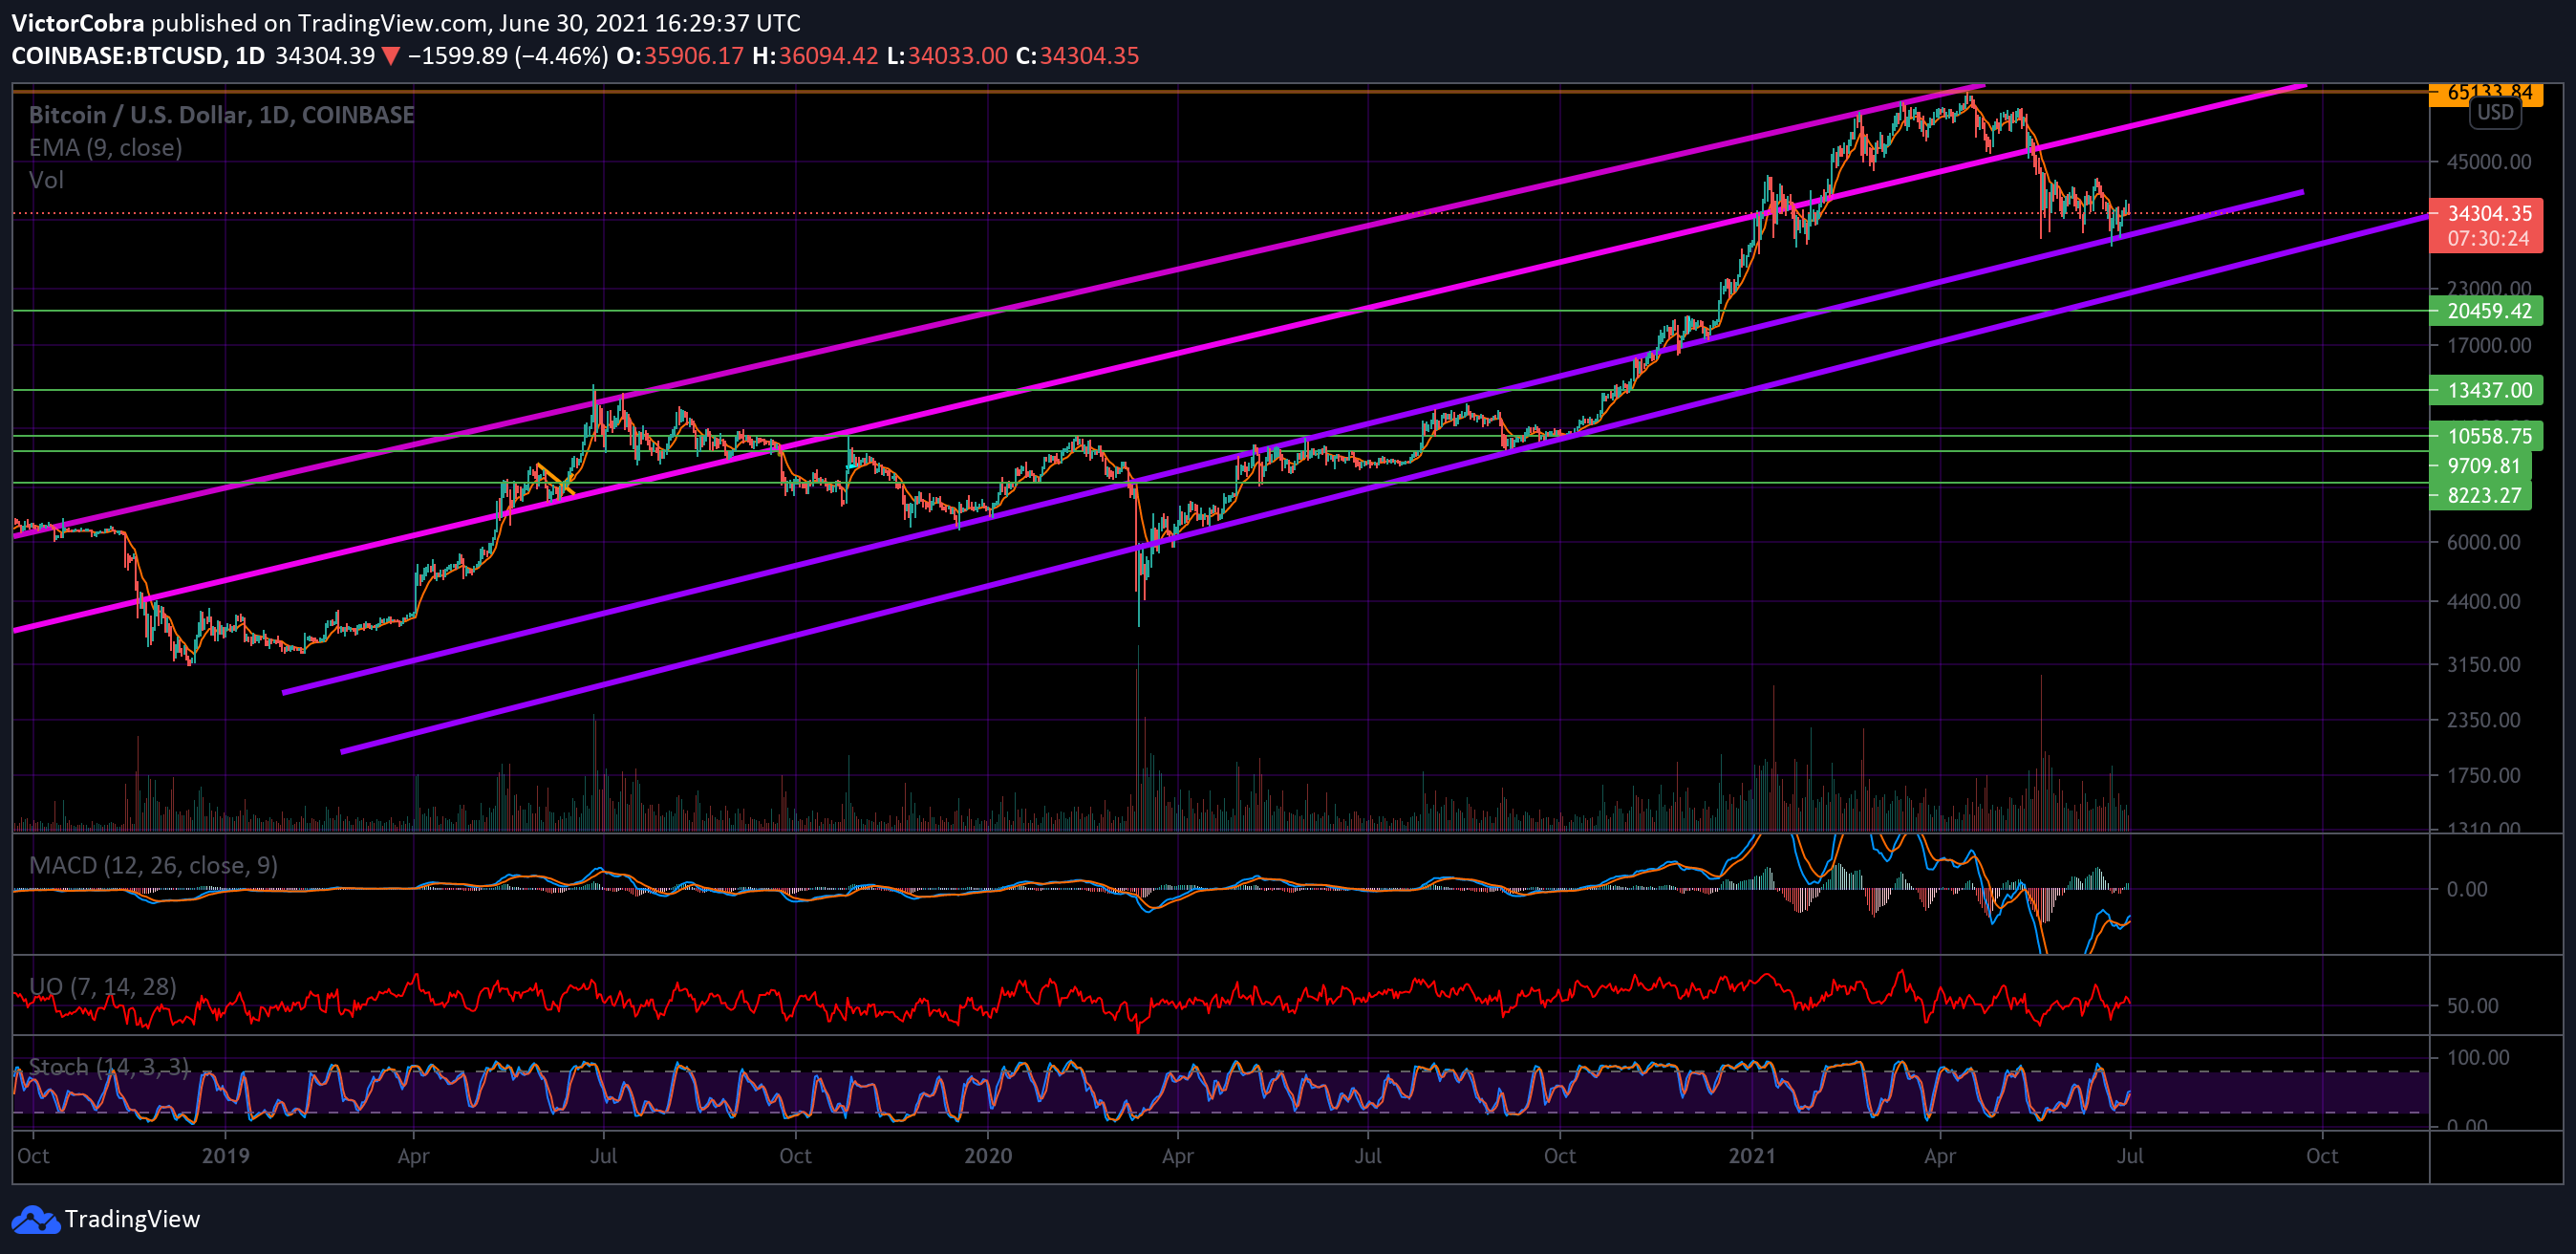2576x1254 pixels.
Task: Click the 20459.42 green price label
Action: pyautogui.click(x=2486, y=311)
